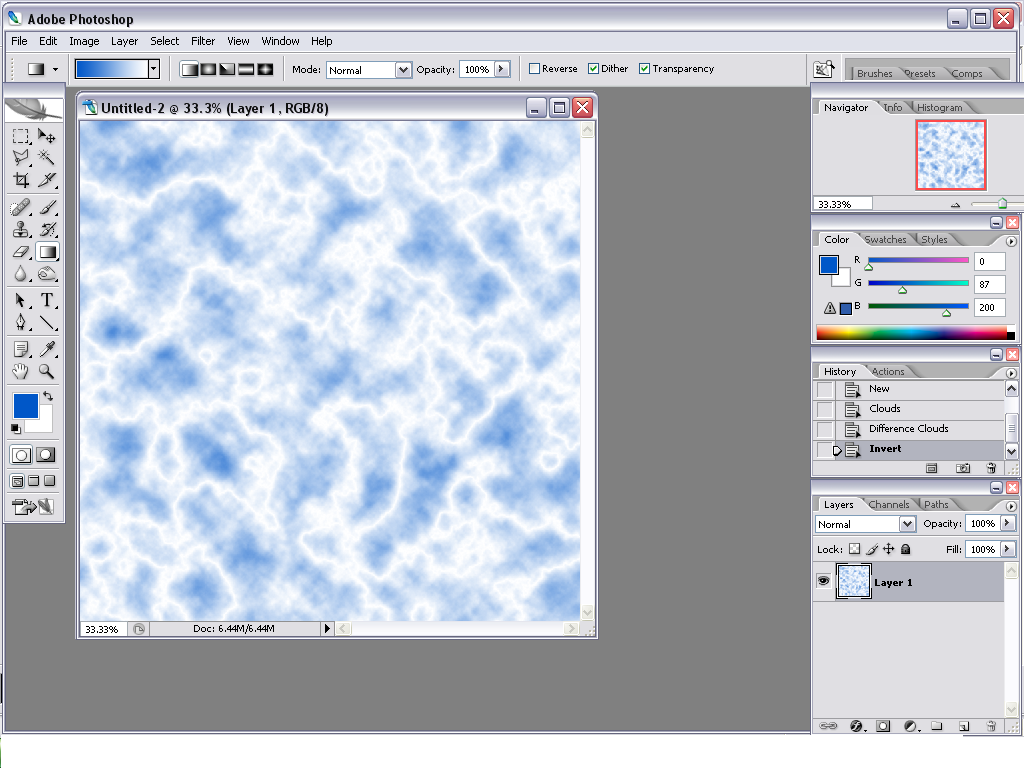Open the Layers Opacity slider arrow
Screen dimensions: 1024x768
click(1008, 523)
